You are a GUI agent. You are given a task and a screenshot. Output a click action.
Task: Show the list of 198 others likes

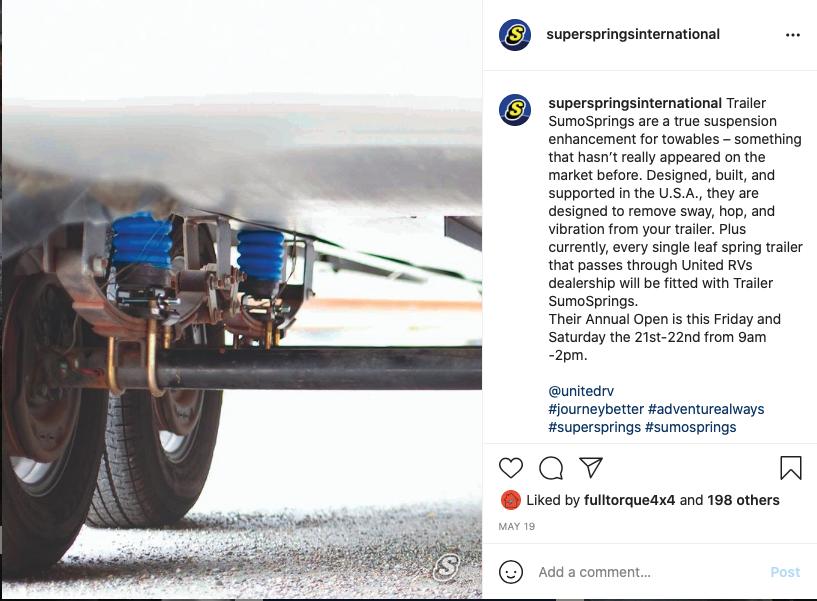(743, 500)
